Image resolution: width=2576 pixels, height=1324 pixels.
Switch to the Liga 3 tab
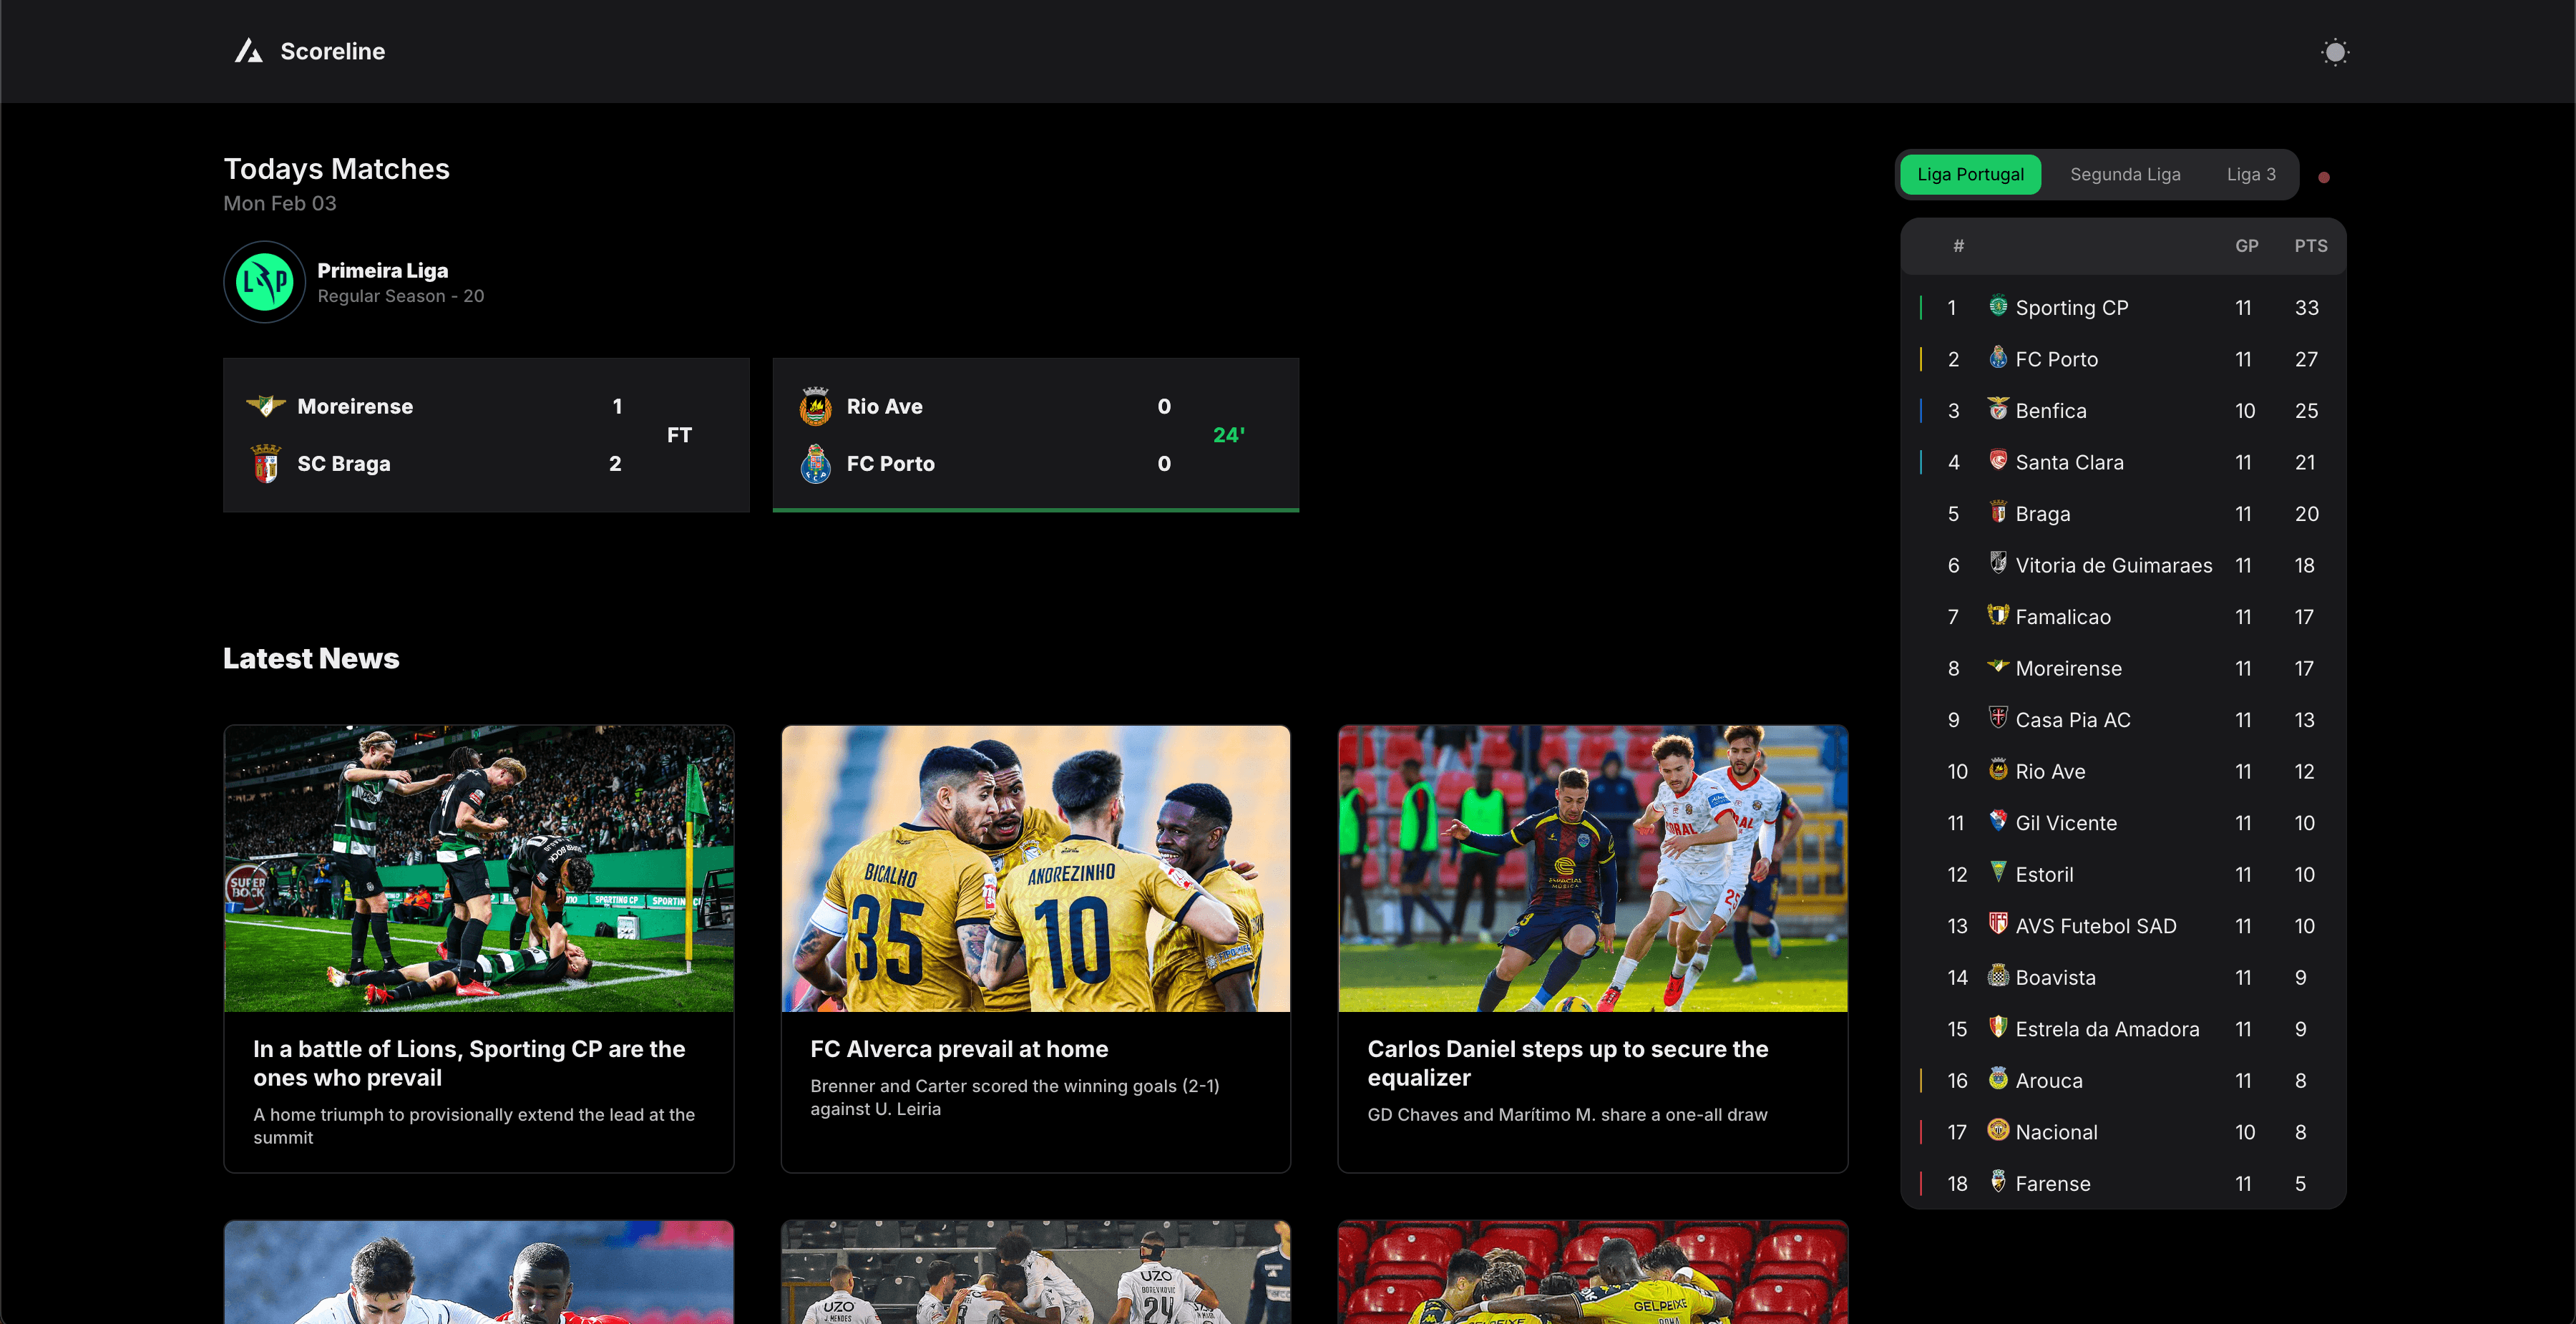tap(2251, 174)
